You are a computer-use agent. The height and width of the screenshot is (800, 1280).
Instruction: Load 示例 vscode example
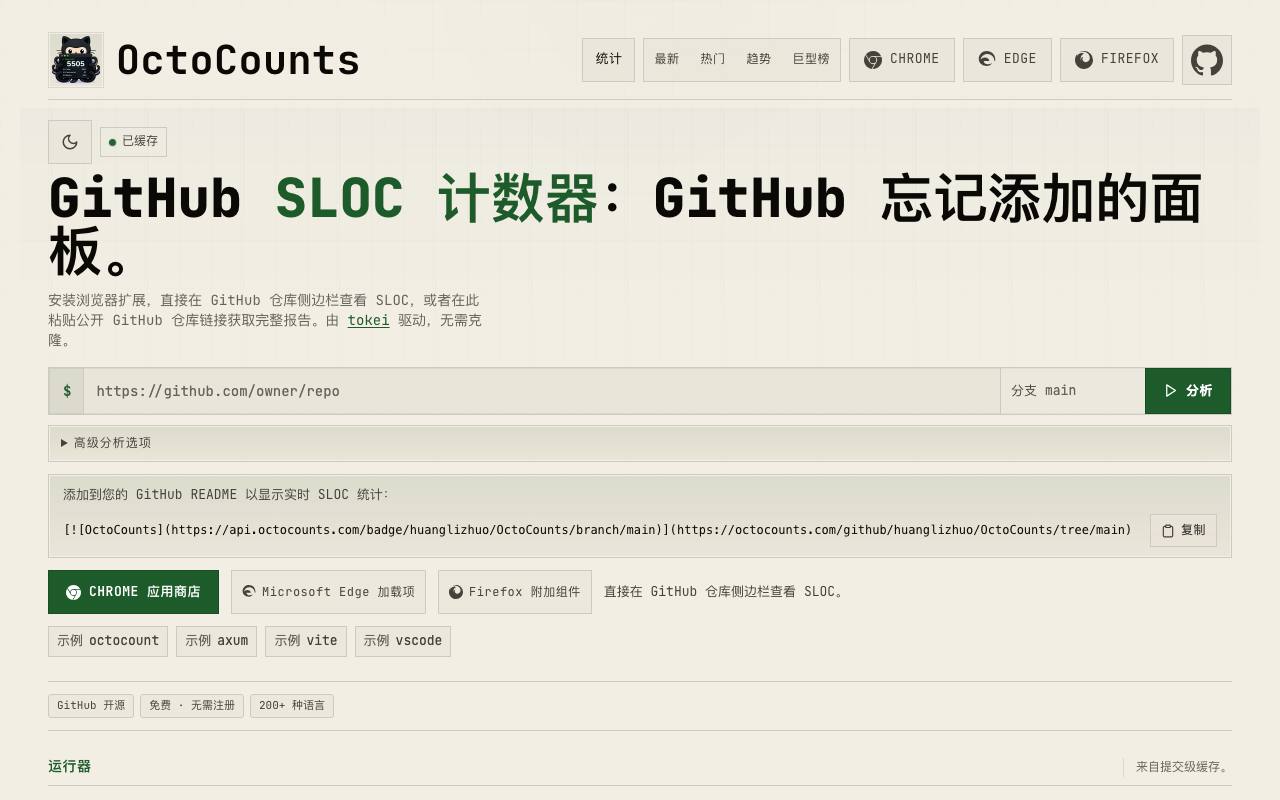(x=403, y=641)
